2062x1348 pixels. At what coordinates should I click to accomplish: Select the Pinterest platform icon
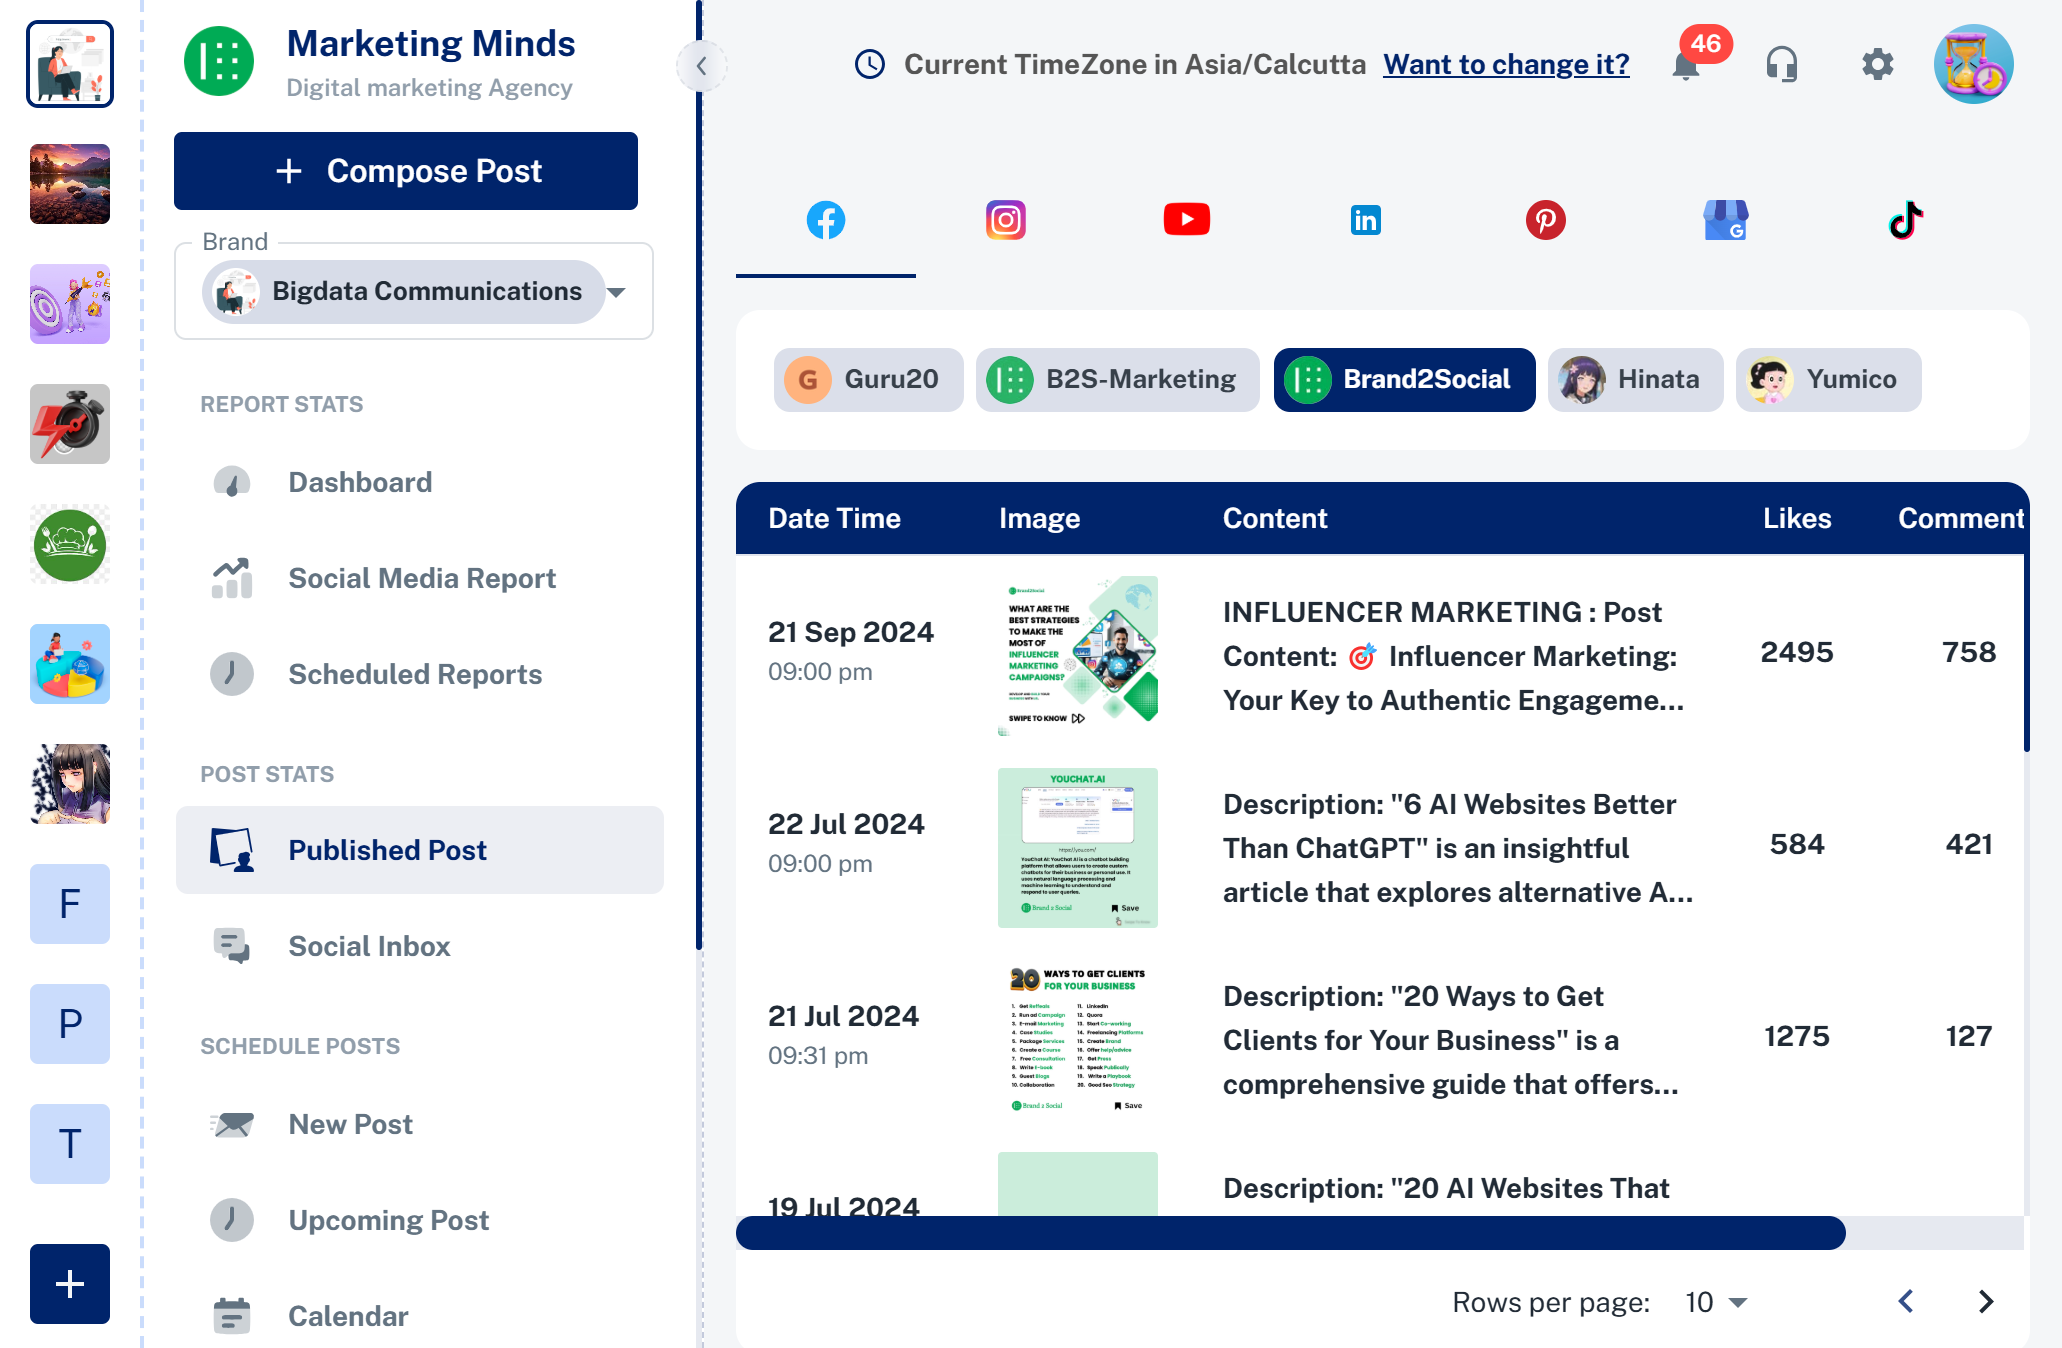point(1545,220)
